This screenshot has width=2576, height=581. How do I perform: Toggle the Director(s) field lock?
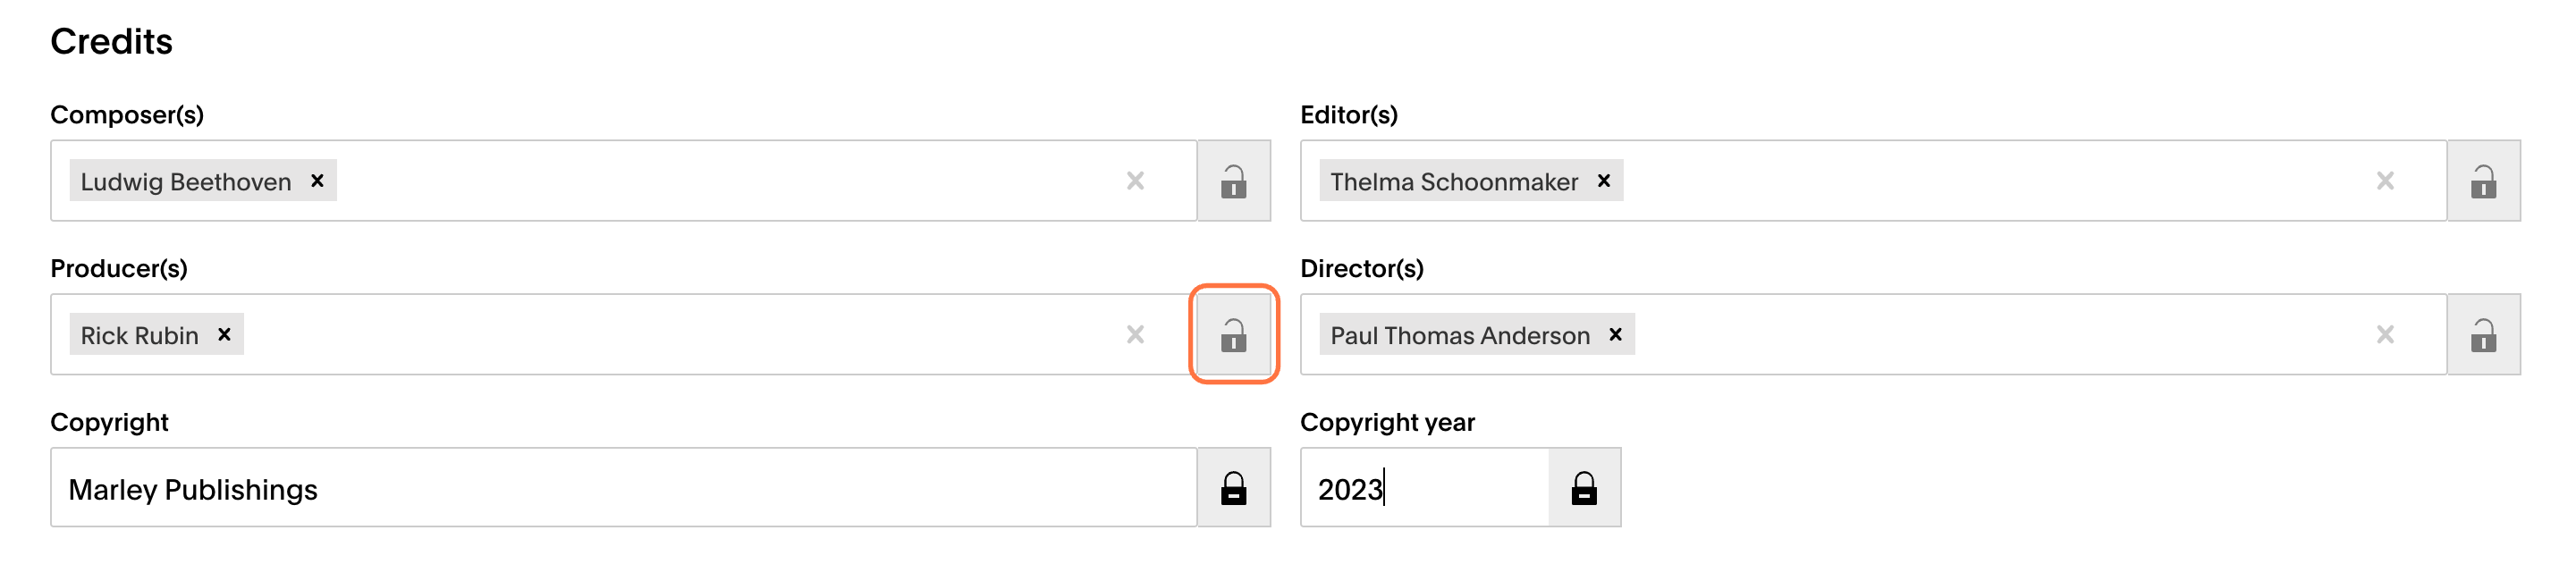coord(2483,335)
